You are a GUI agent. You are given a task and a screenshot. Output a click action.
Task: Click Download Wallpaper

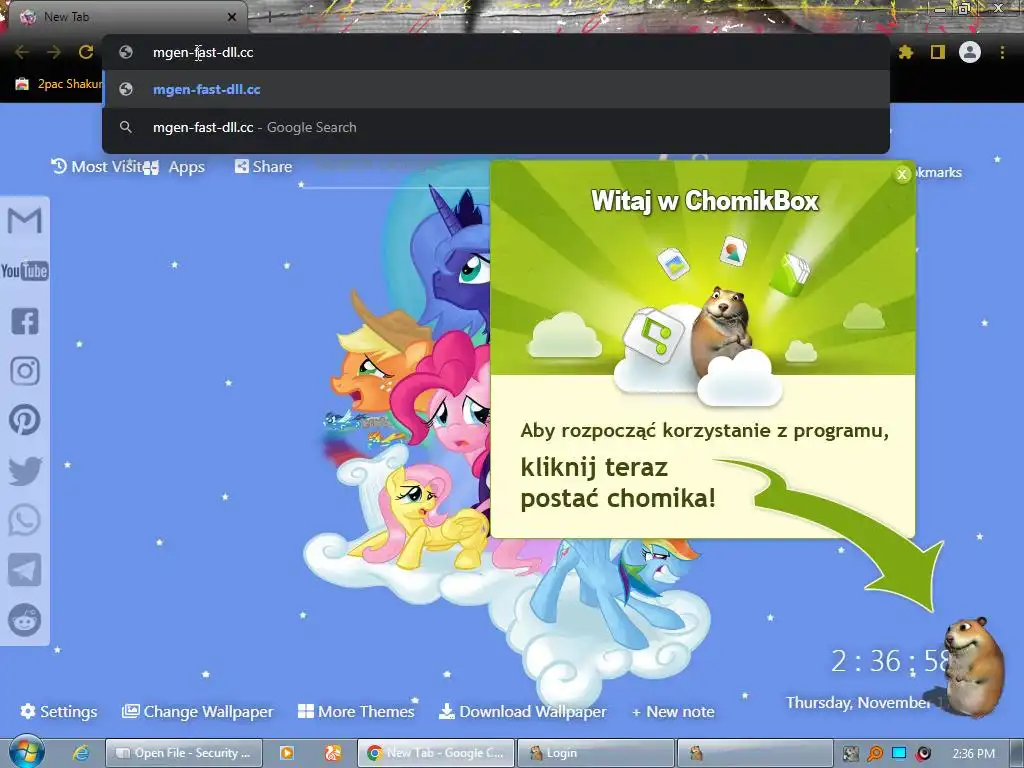pos(522,711)
